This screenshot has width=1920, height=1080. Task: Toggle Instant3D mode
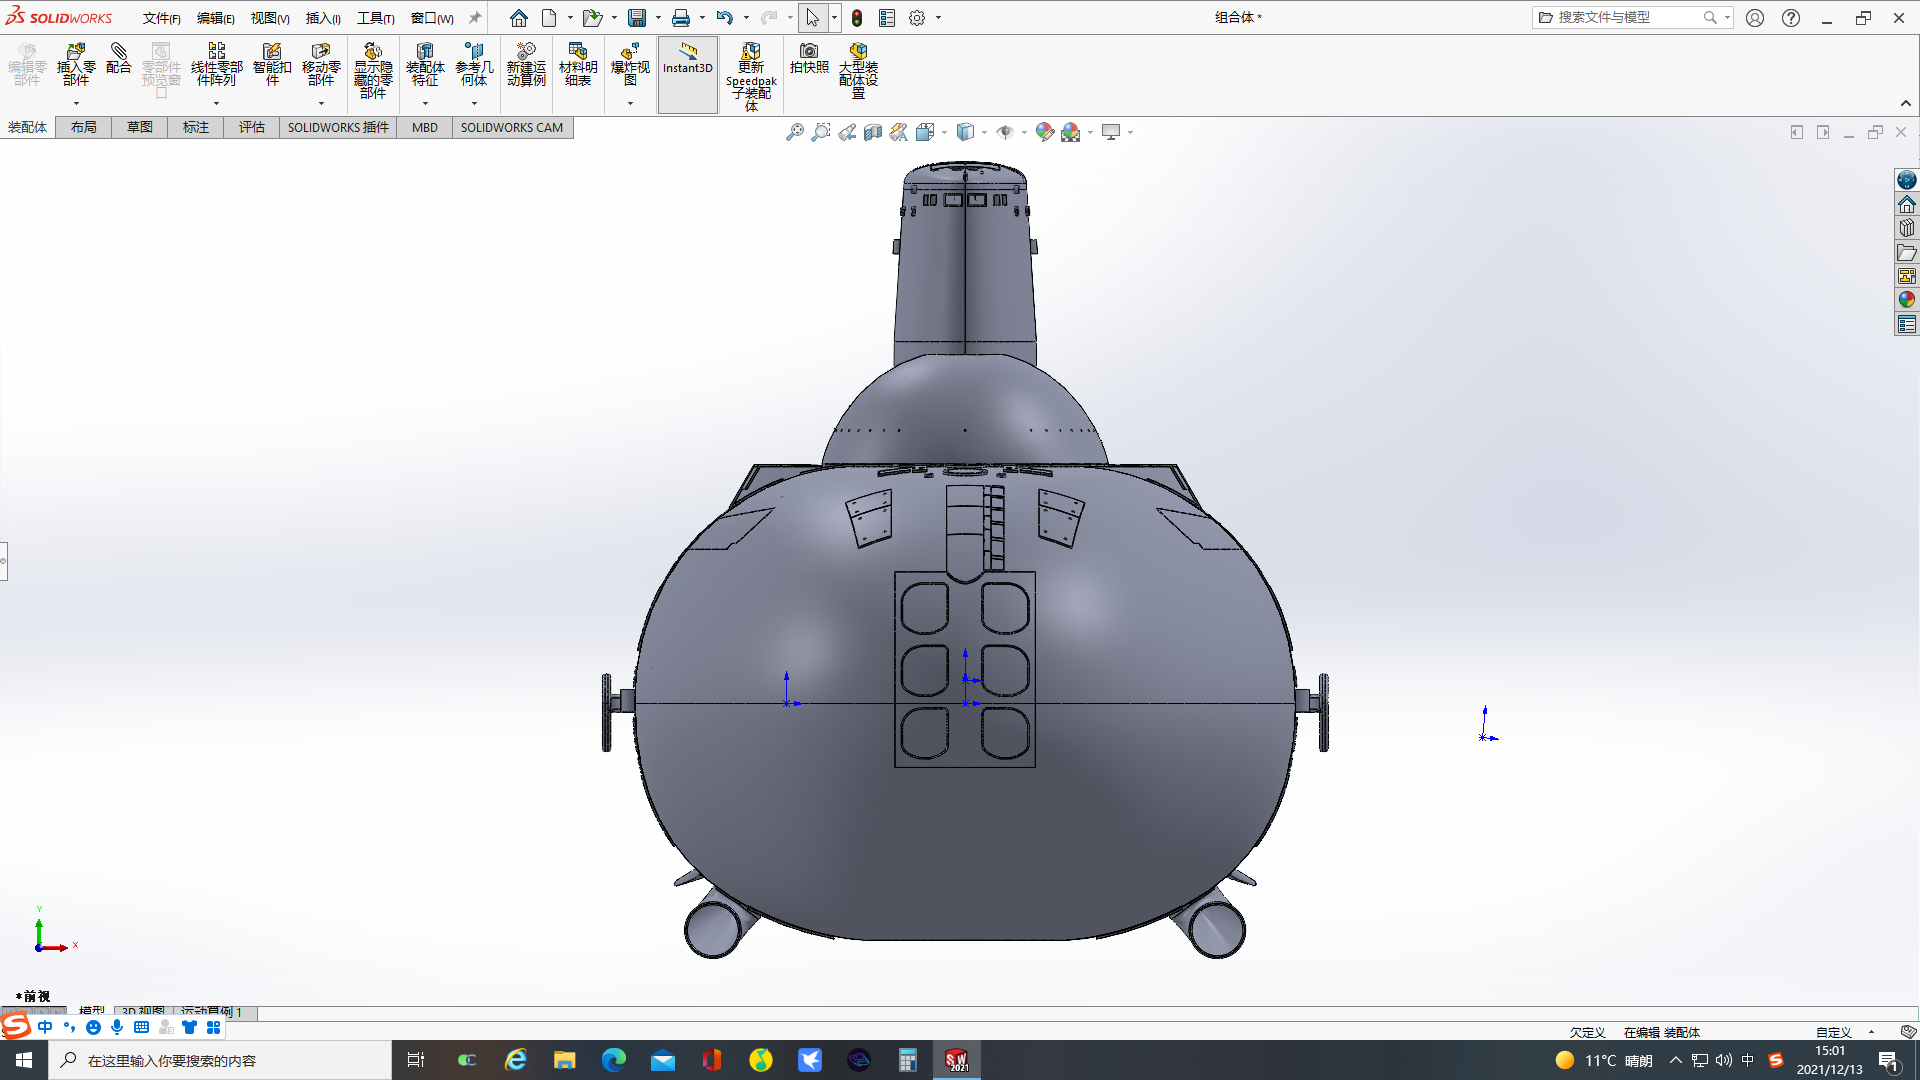688,58
